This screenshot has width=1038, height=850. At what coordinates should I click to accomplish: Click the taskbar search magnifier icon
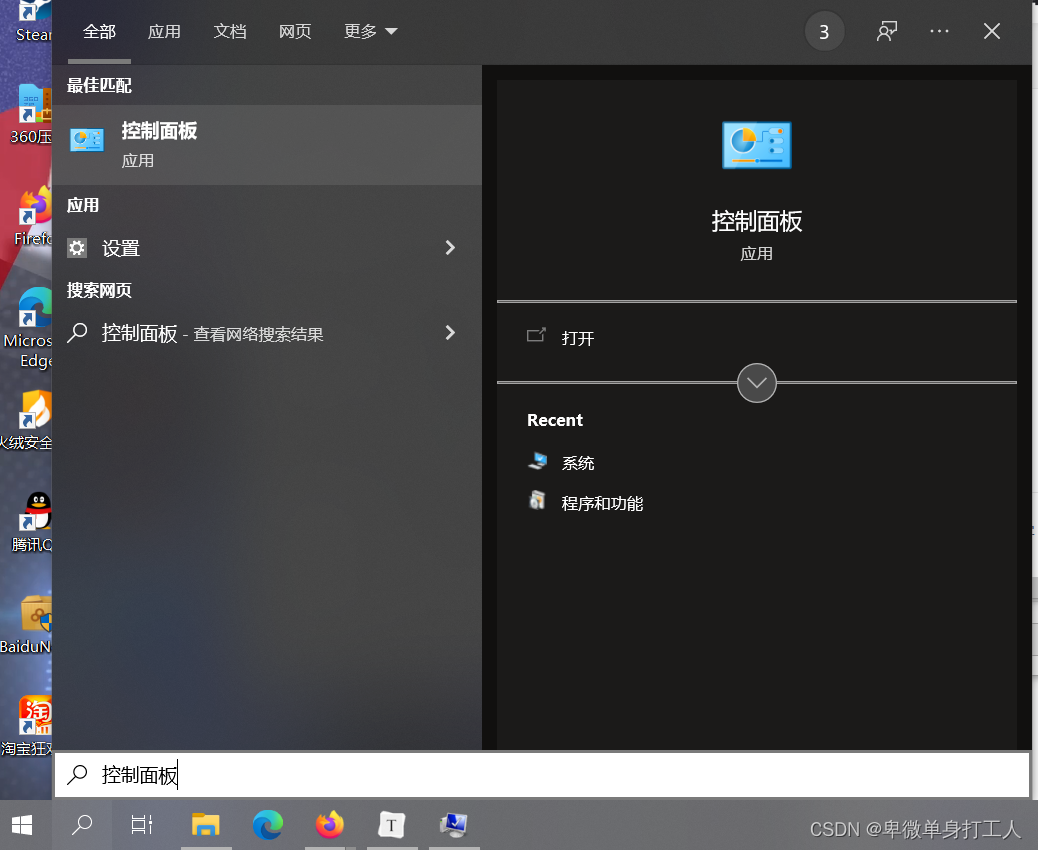81,825
